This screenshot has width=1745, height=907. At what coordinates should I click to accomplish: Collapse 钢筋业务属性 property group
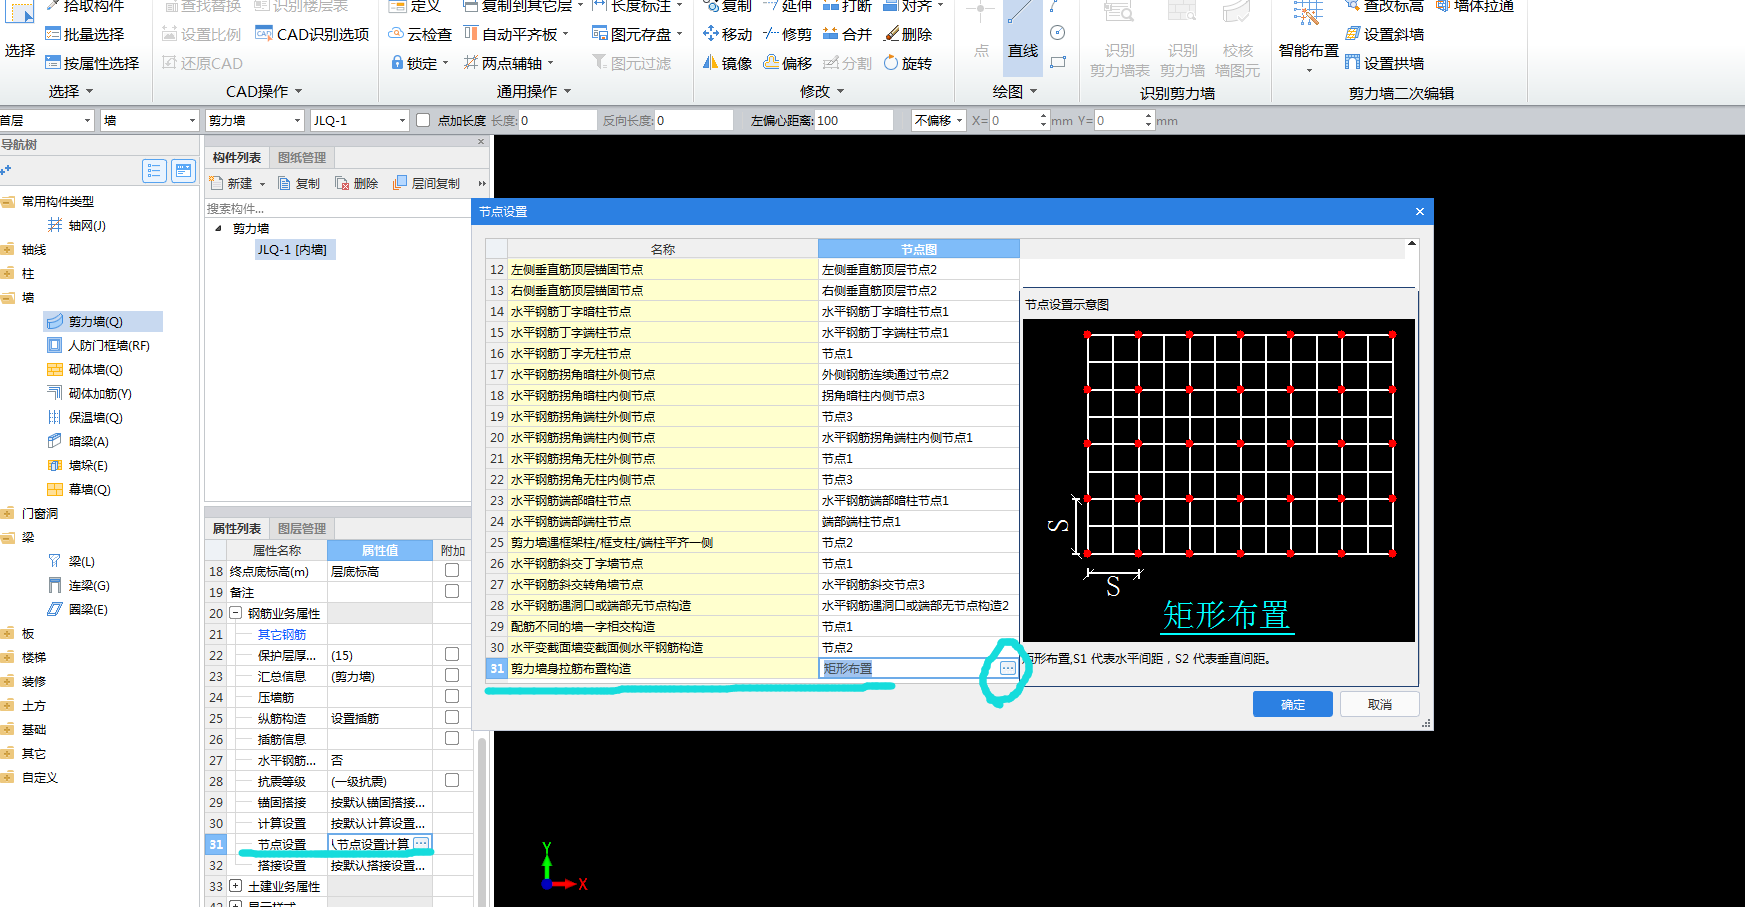(x=236, y=613)
